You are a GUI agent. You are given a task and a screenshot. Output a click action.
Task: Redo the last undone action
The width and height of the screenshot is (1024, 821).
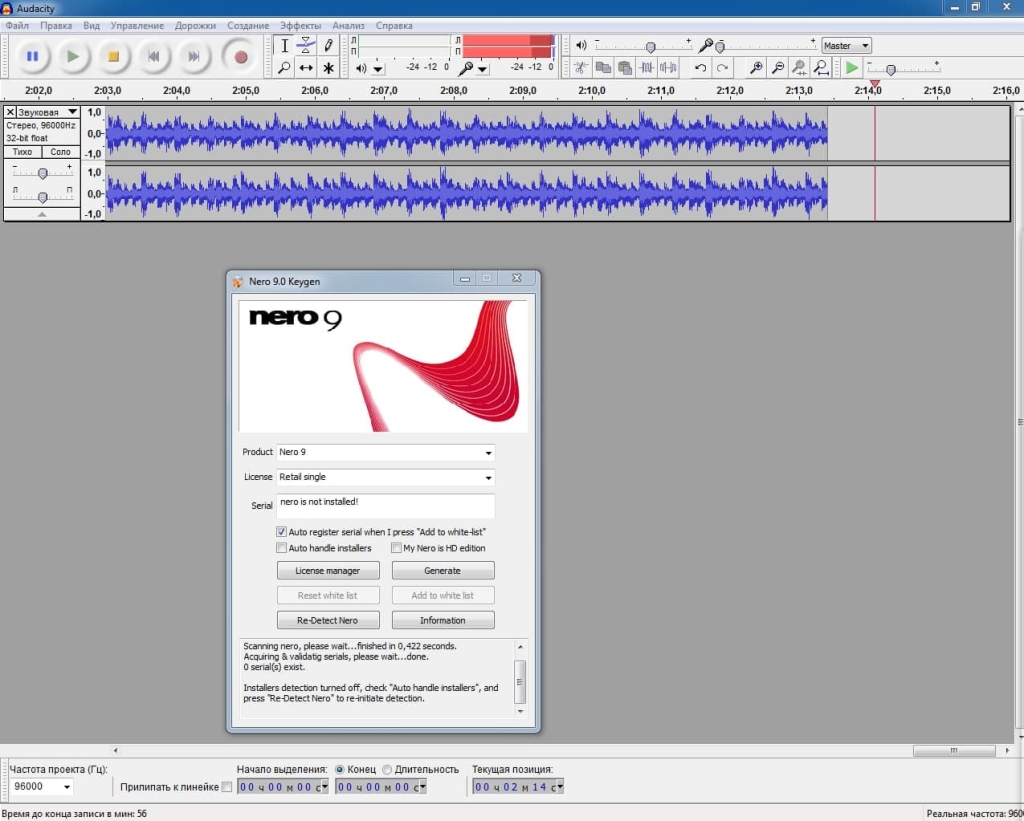coord(722,67)
